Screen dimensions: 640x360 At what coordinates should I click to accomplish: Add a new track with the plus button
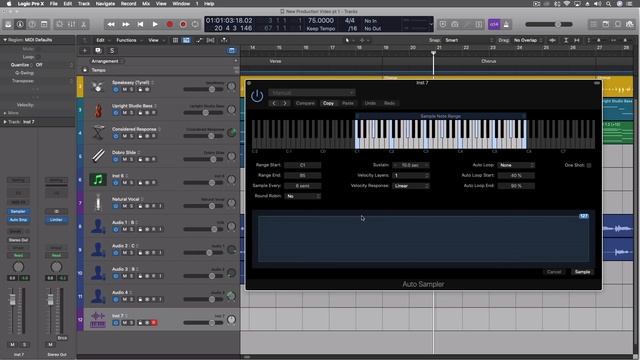(x=85, y=51)
